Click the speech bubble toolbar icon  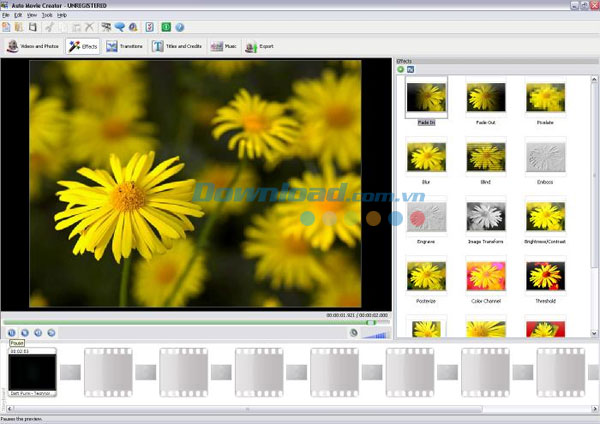(120, 27)
